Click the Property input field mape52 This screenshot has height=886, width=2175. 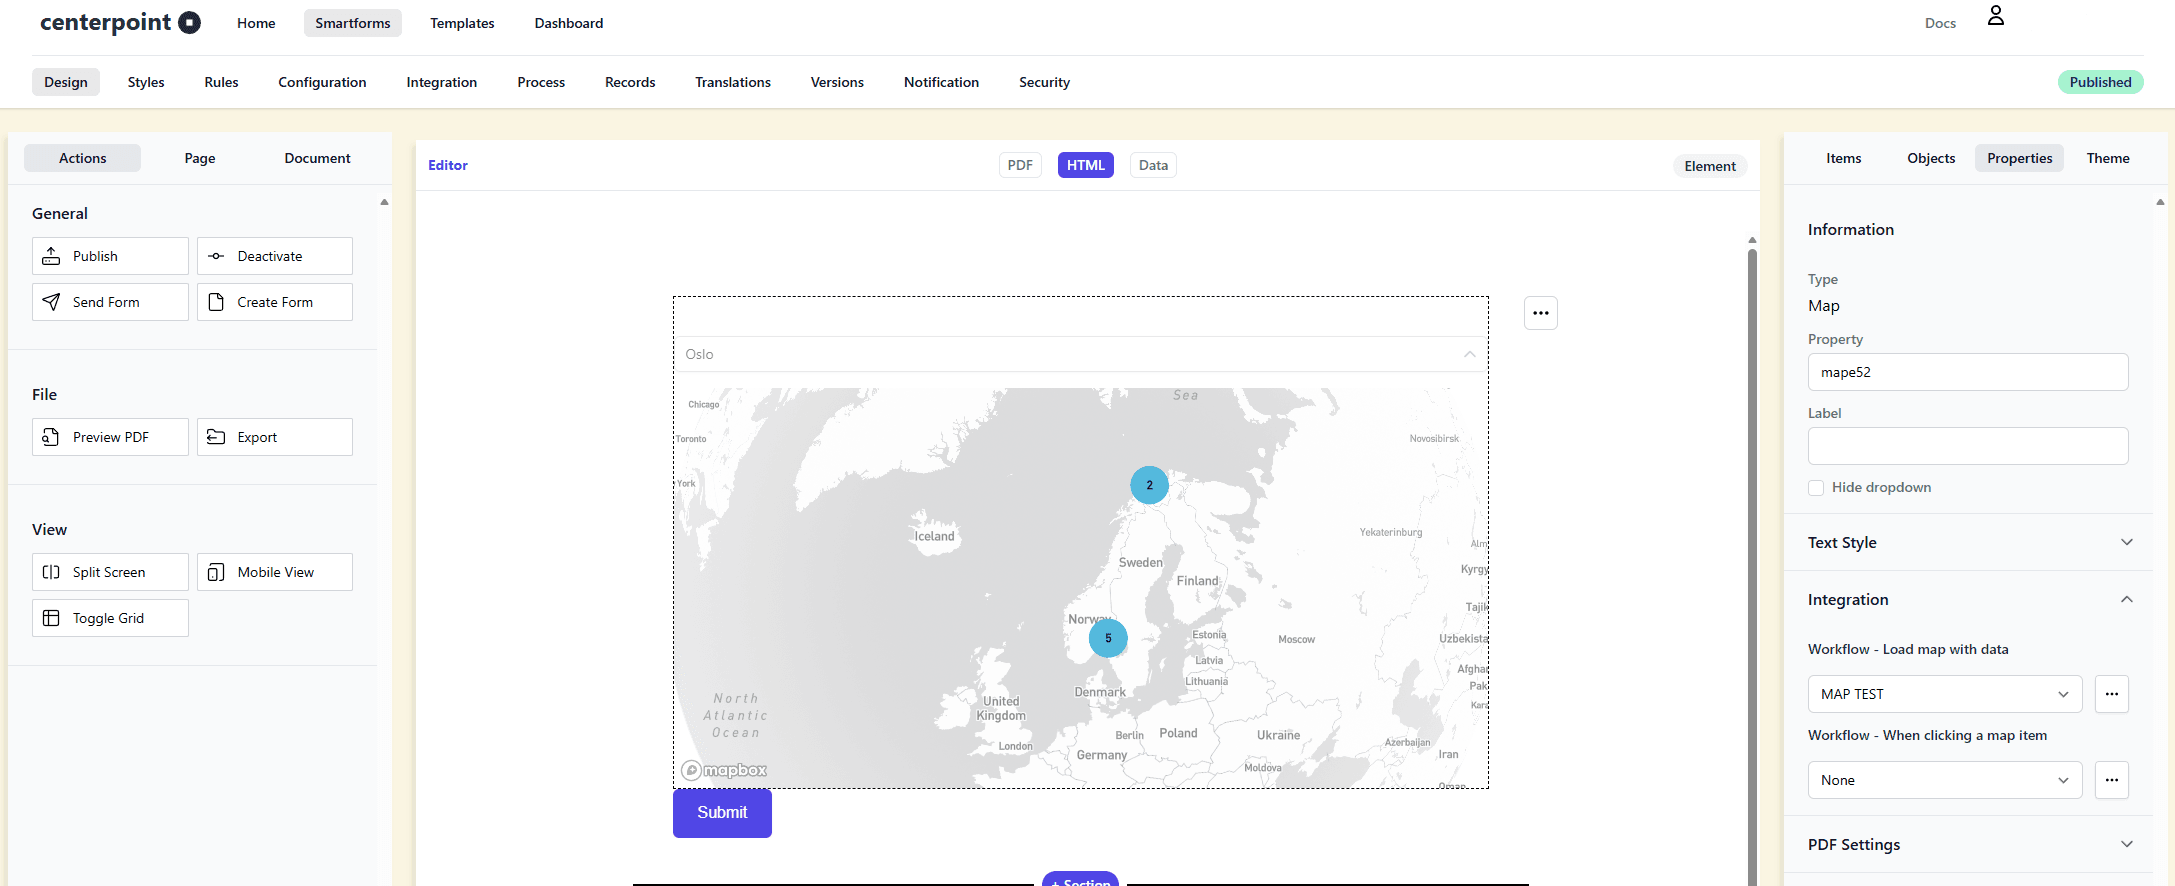1968,372
